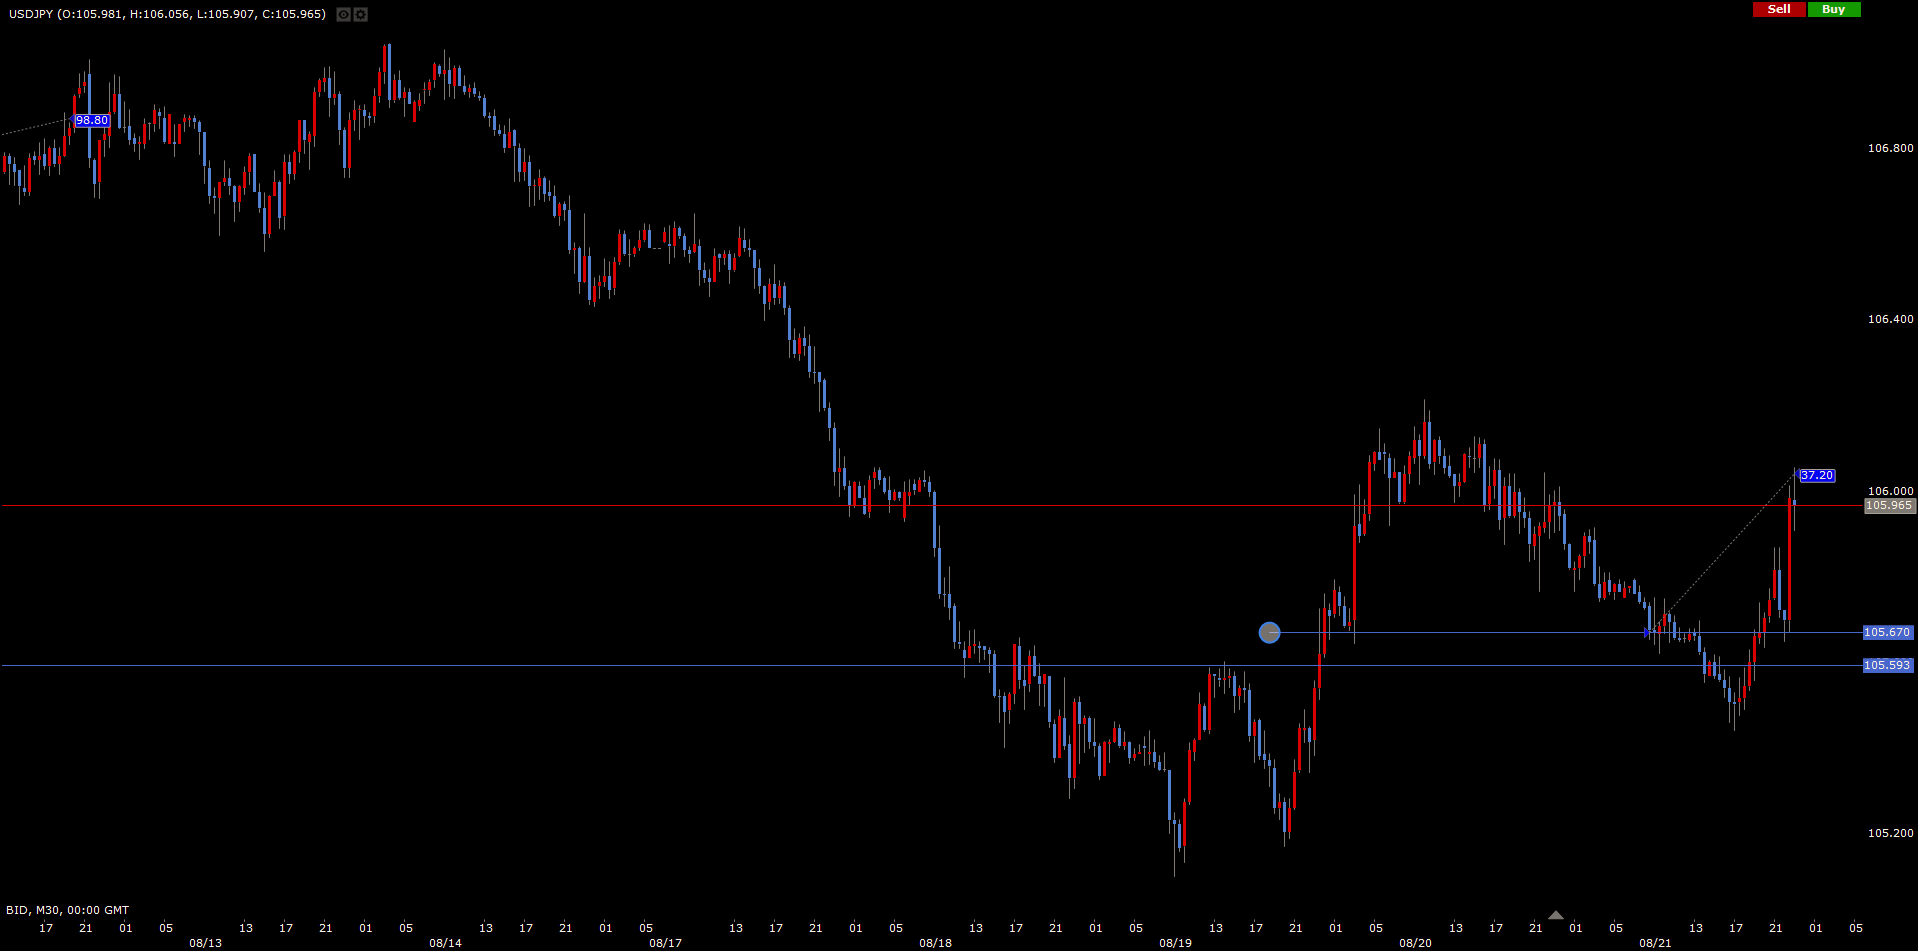Open chart settings gear icon
Screen dimensions: 1918x951
(360, 15)
